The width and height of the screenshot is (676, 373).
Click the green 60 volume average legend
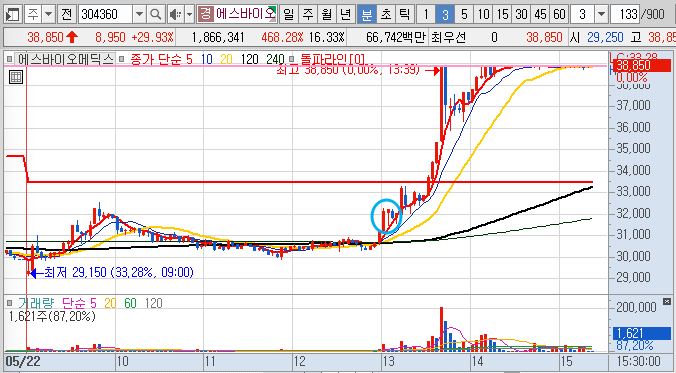point(130,303)
